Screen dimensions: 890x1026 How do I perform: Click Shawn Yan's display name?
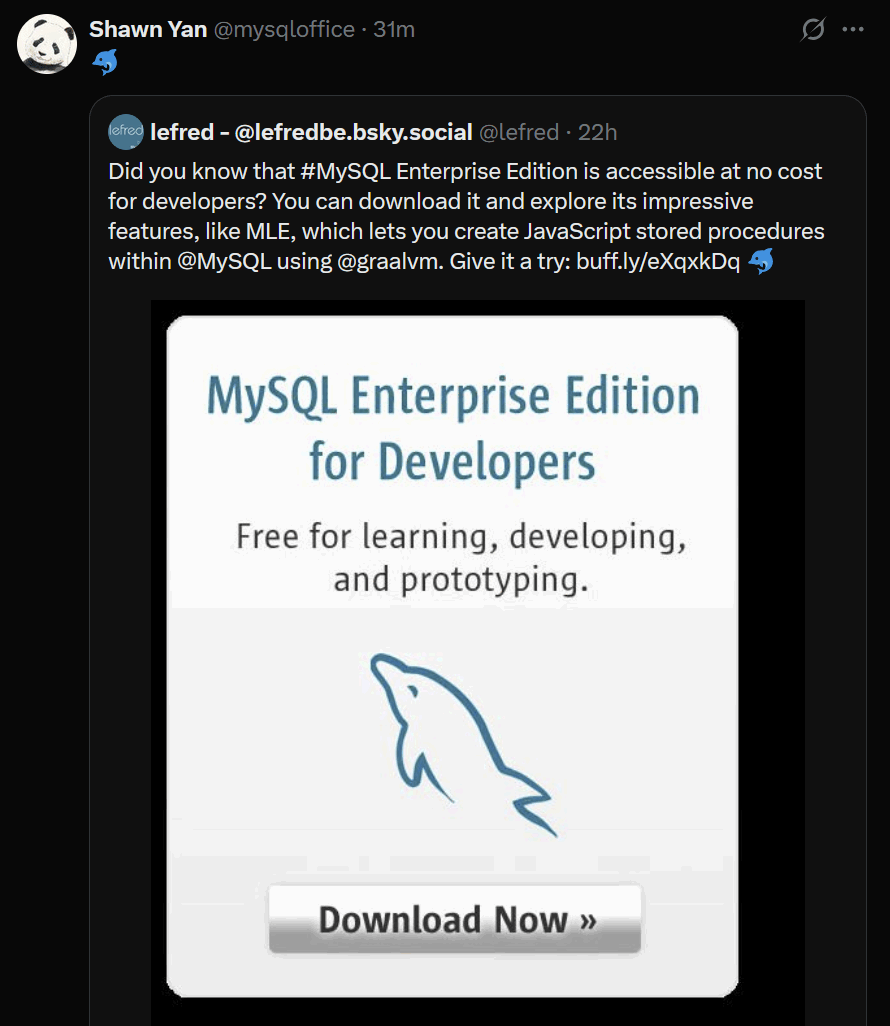point(148,29)
